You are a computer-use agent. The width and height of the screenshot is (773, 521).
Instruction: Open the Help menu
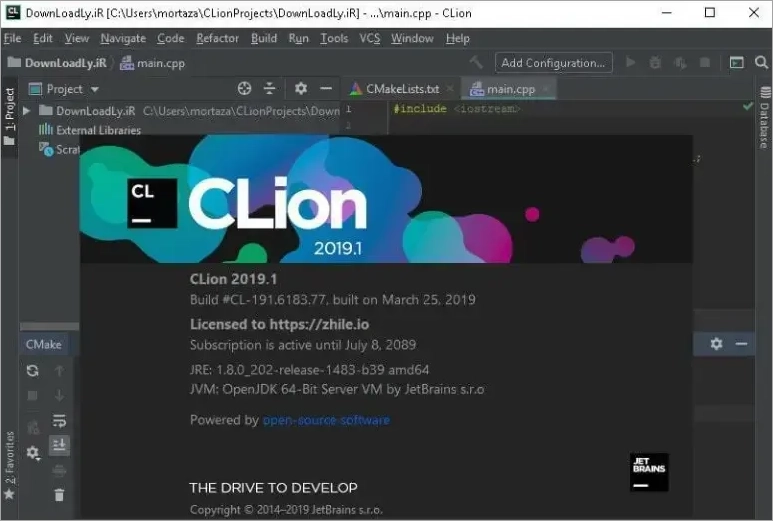(457, 38)
